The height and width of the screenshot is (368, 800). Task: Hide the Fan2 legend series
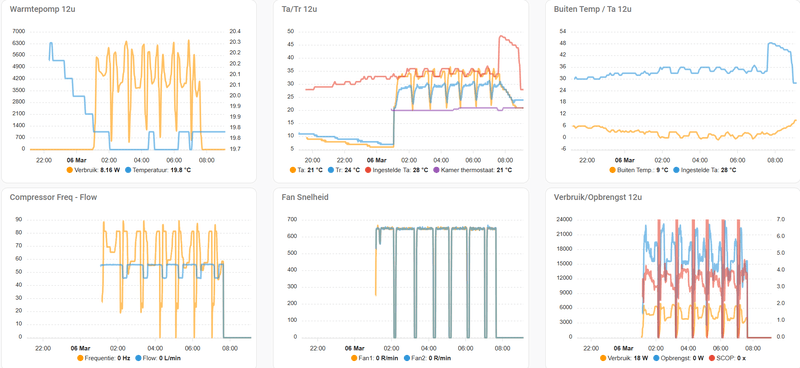click(x=428, y=358)
